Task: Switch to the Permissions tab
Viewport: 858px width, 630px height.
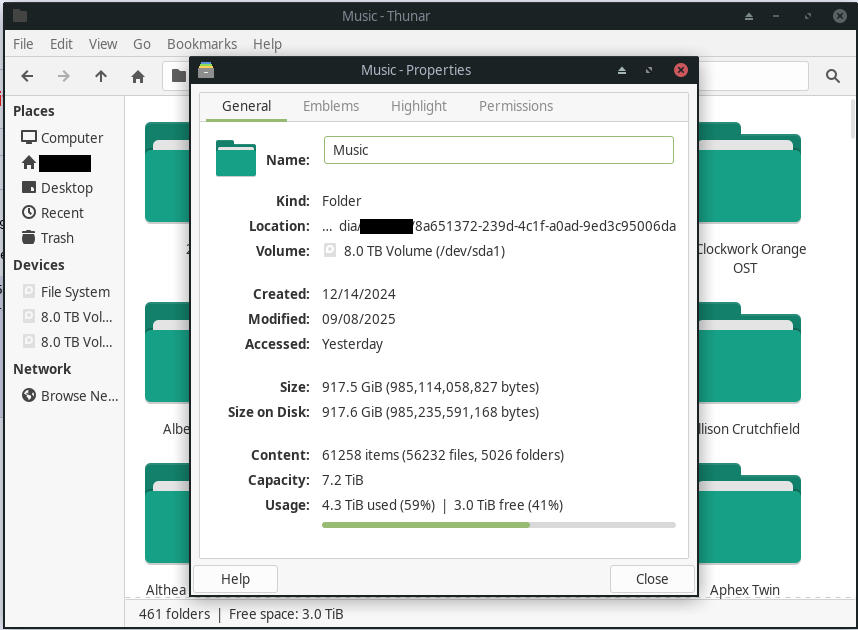Action: coord(516,106)
